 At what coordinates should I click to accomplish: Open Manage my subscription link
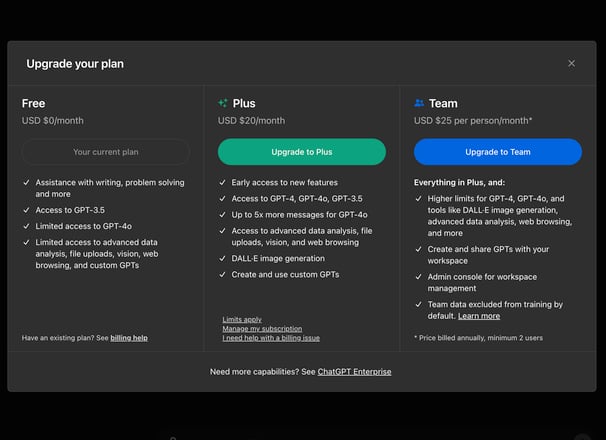tap(262, 329)
